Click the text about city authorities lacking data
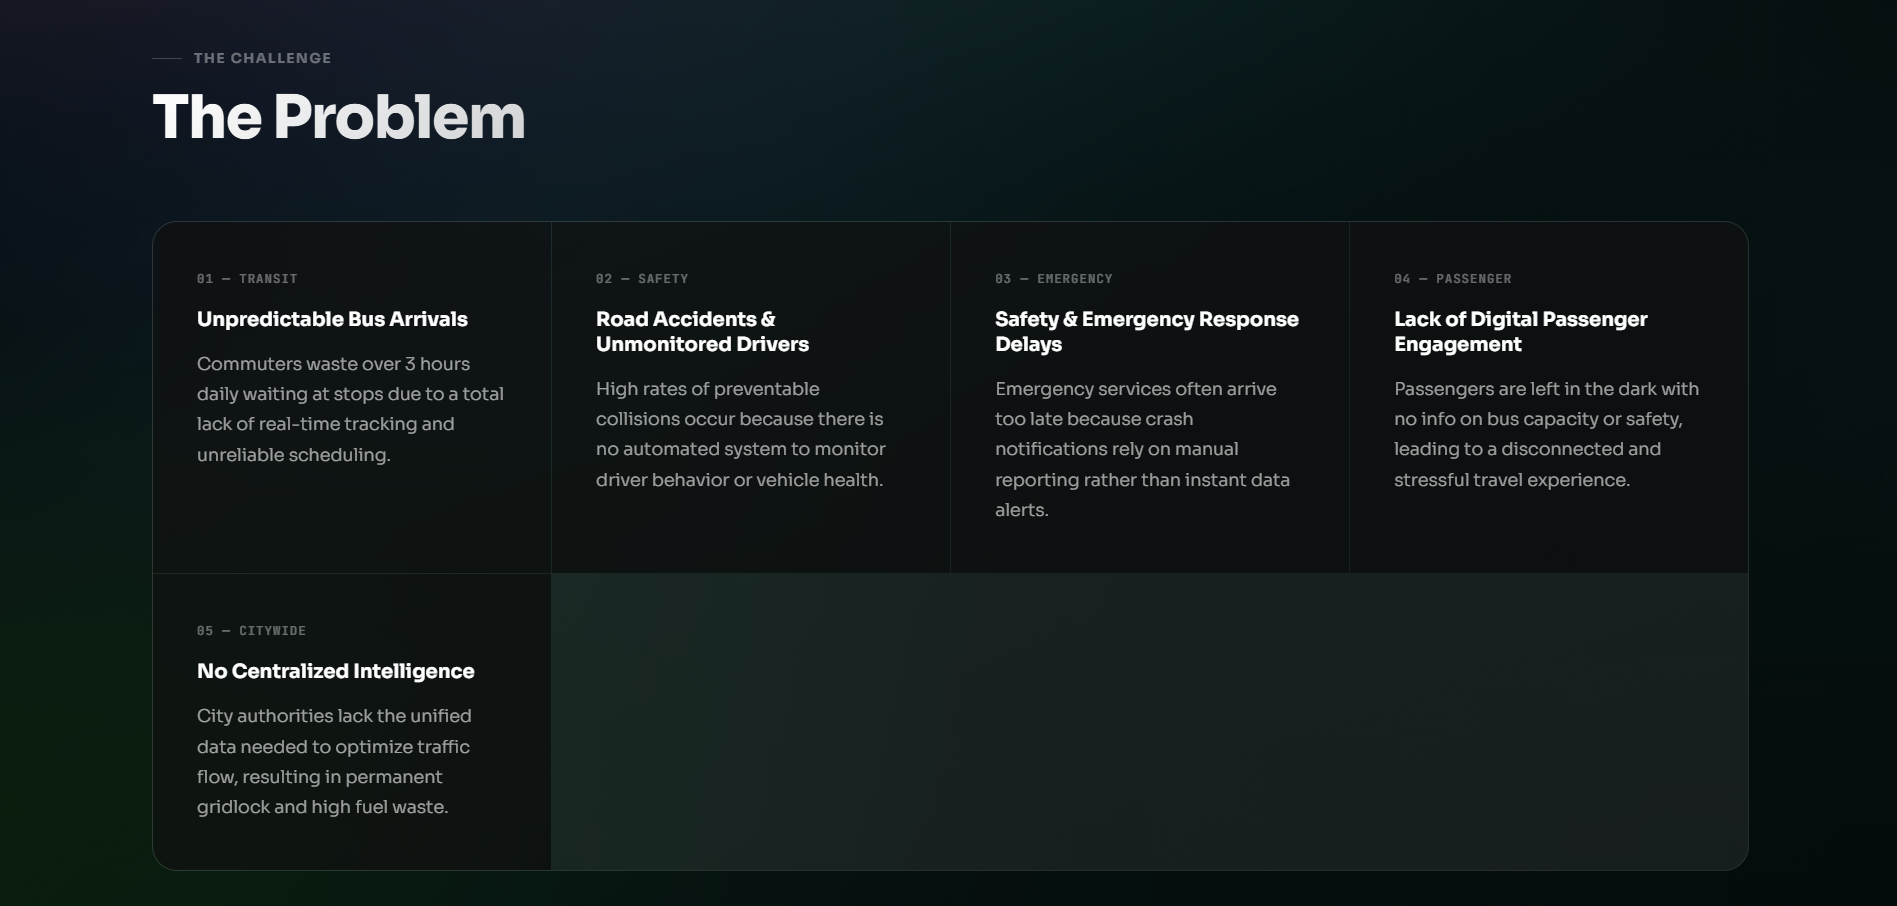 pyautogui.click(x=334, y=761)
